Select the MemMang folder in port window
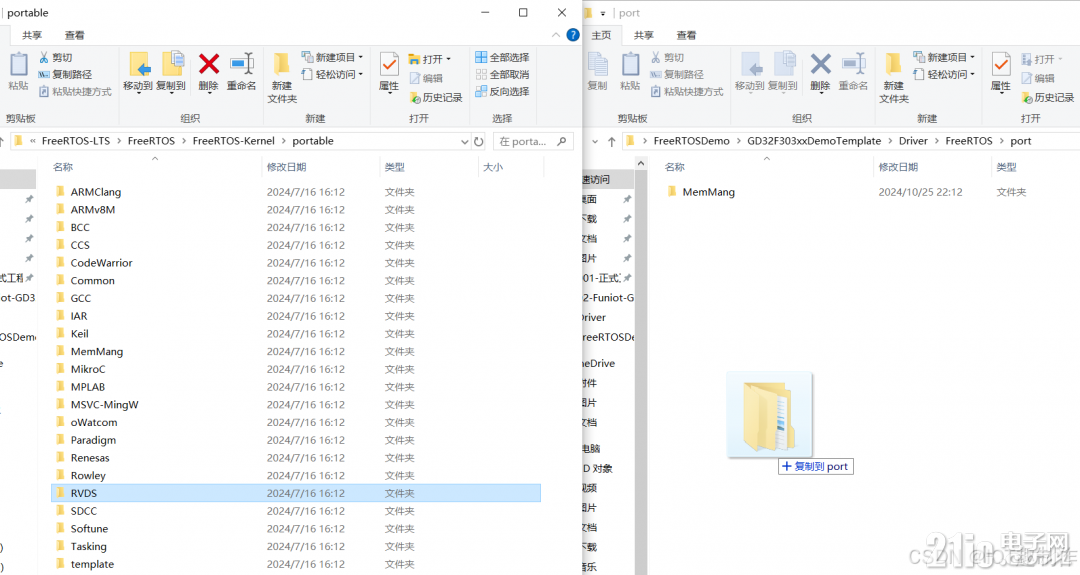1080x575 pixels. [x=708, y=192]
